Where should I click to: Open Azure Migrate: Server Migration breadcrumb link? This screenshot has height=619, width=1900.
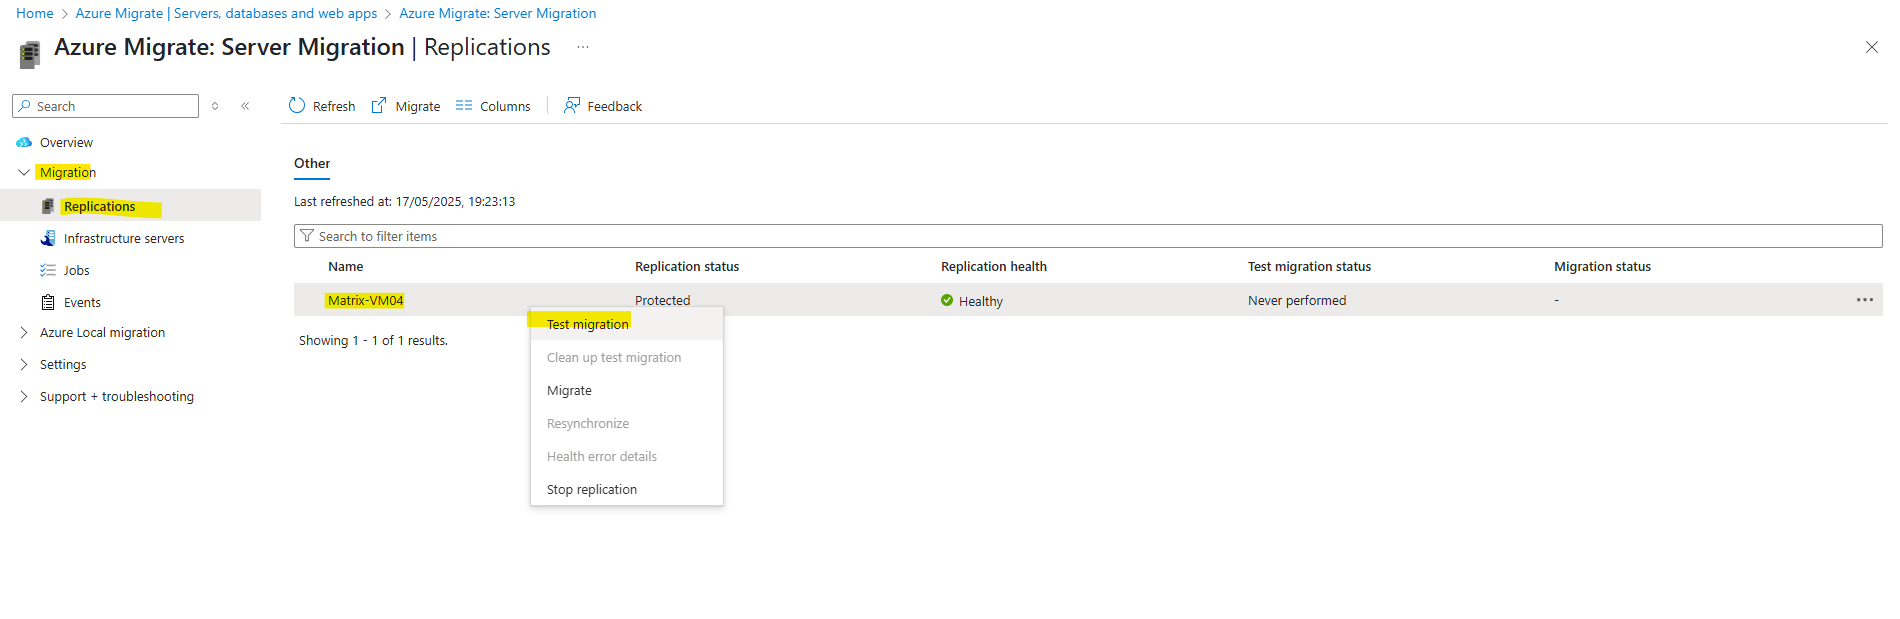point(498,13)
